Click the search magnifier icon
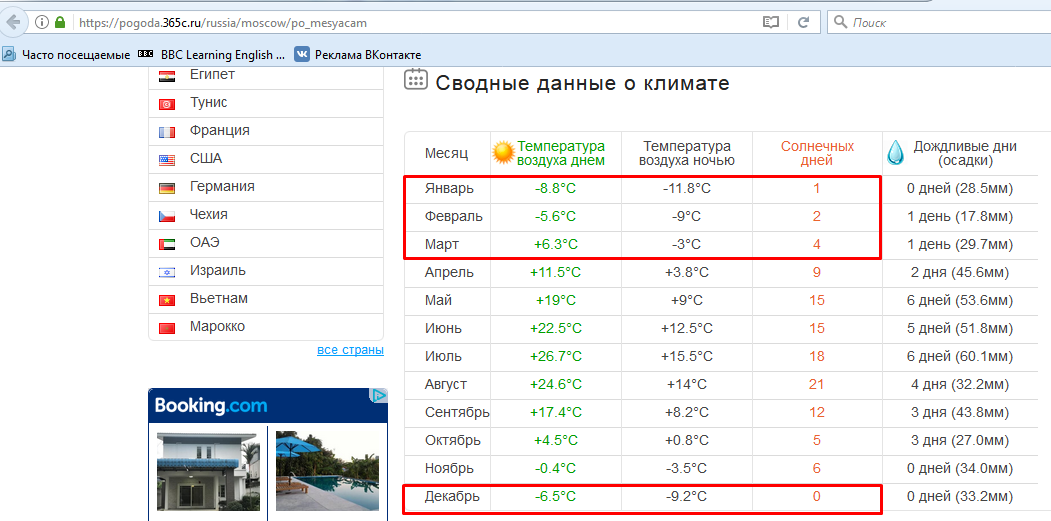 tap(840, 22)
